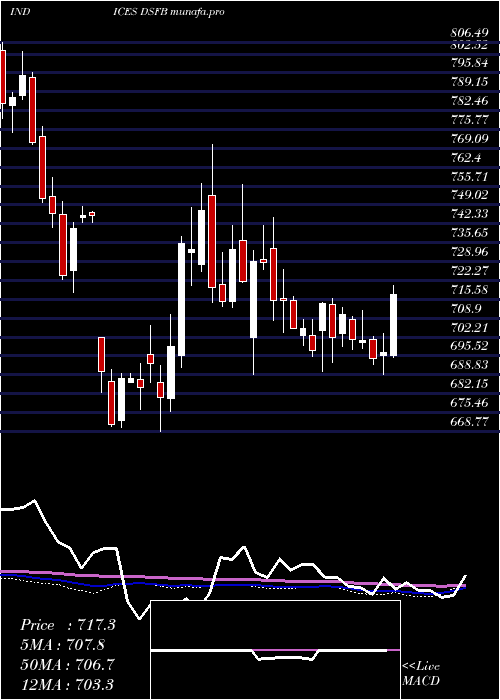Click the 668.77 price label
The image size is (500, 700).
469,421
